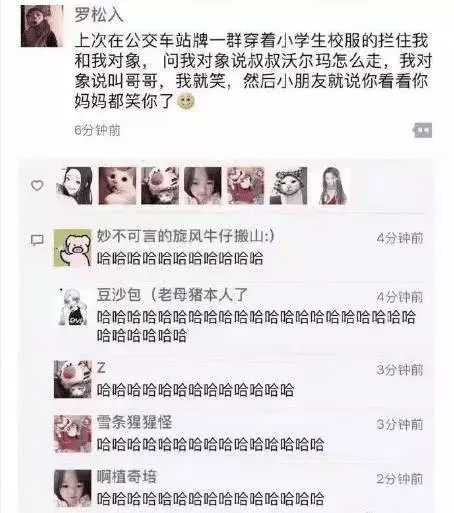Open the white cat avatar in likes
Image resolution: width=454 pixels, height=513 pixels.
coord(117,186)
